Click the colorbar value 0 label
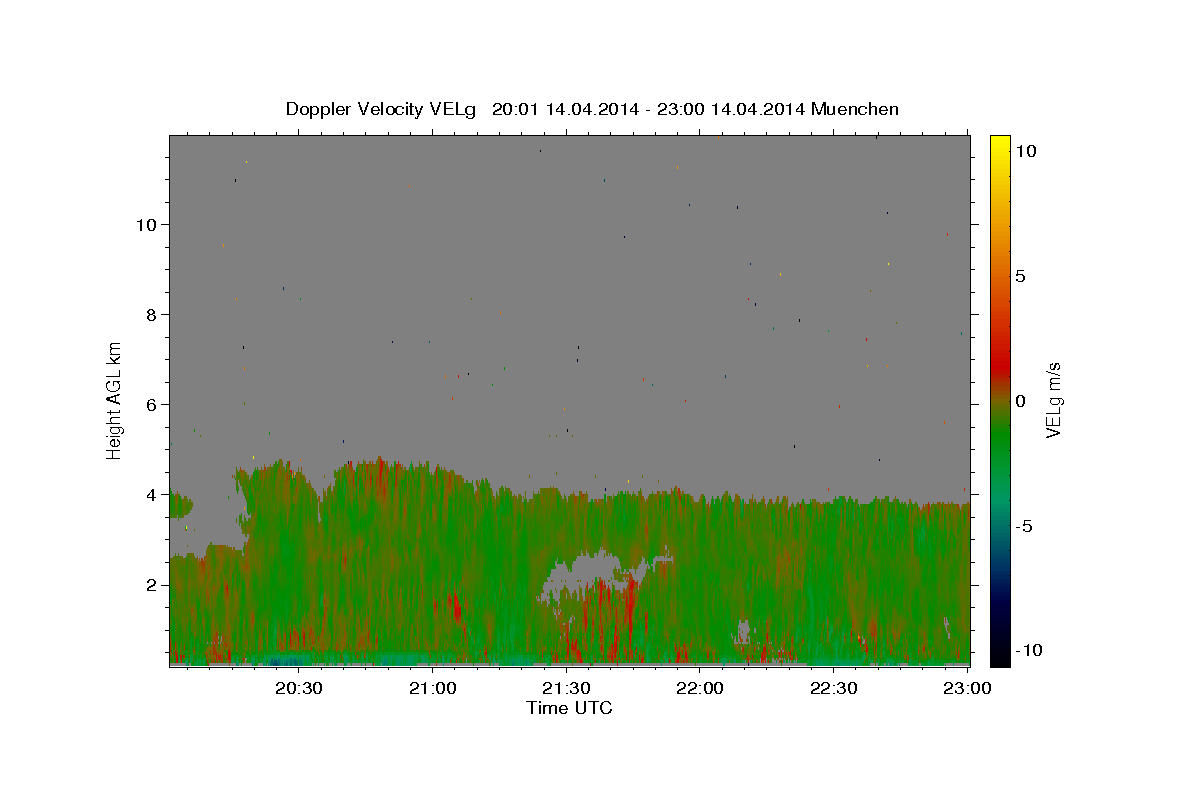 (1021, 401)
